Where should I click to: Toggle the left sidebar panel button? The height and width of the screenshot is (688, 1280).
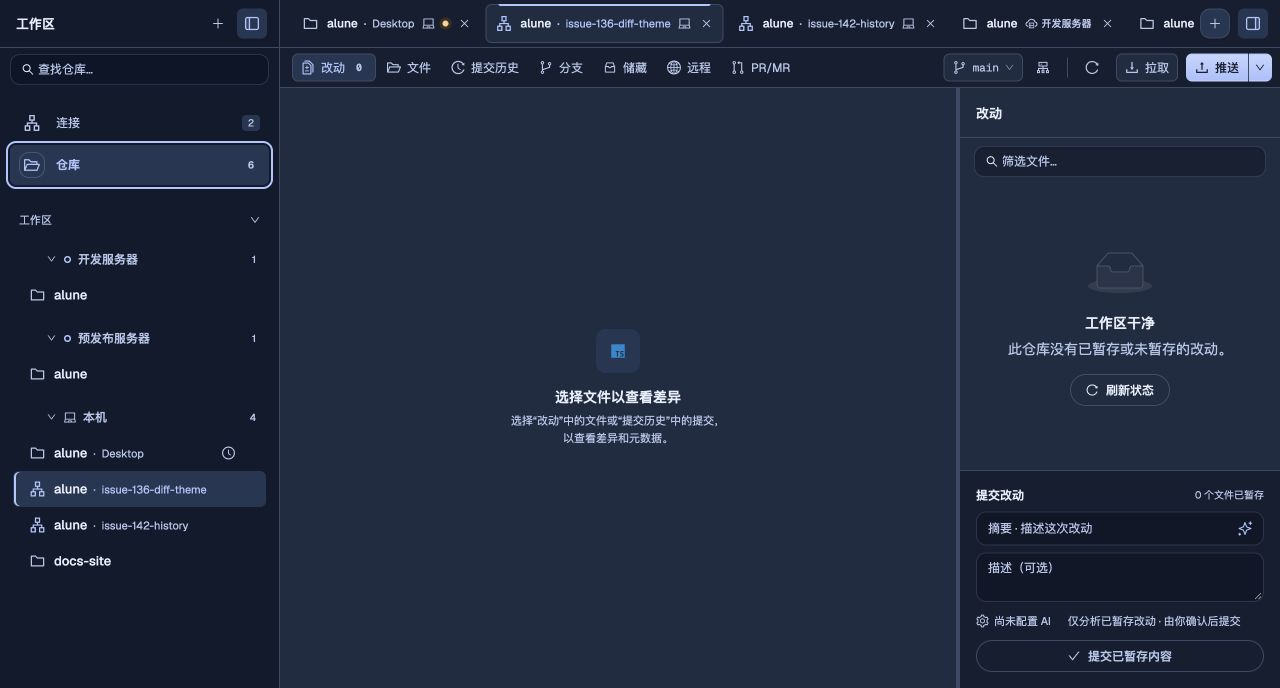252,23
